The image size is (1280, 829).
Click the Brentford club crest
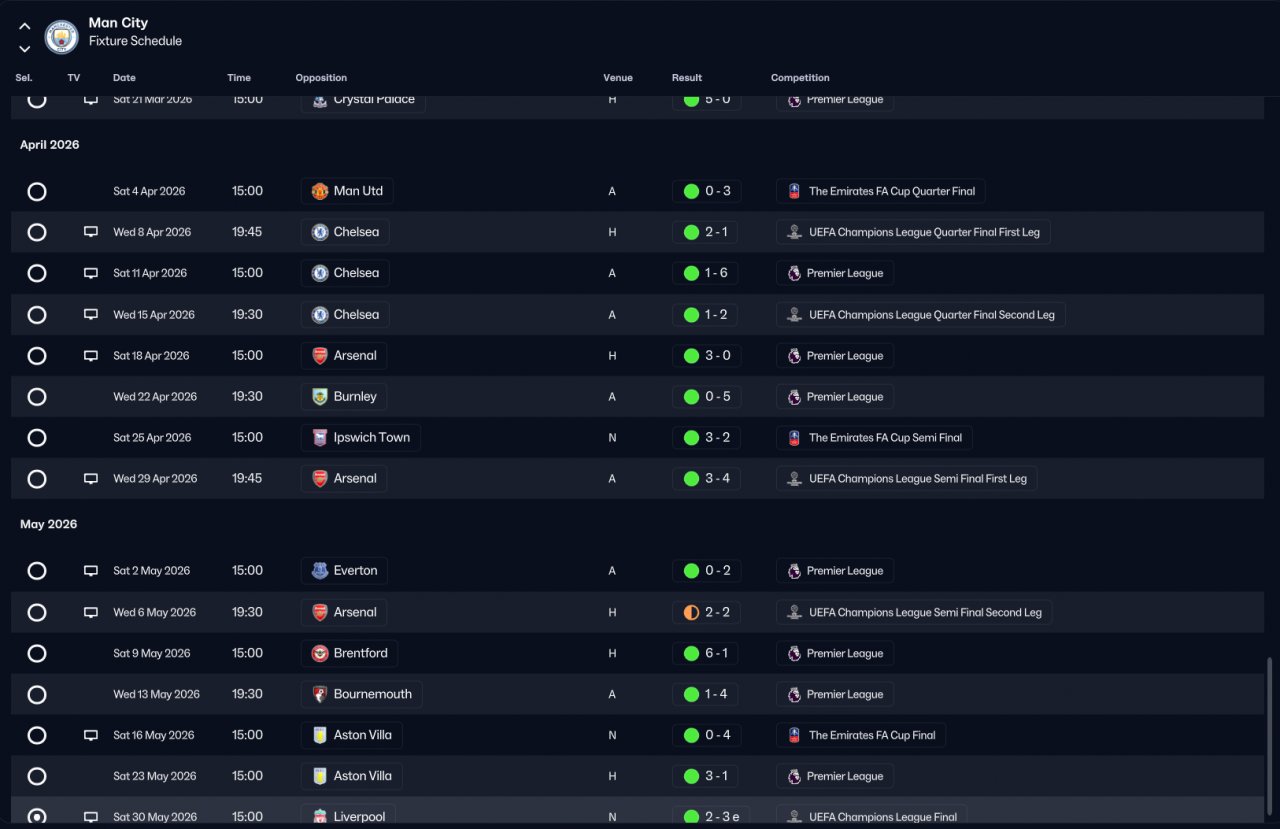coord(320,654)
